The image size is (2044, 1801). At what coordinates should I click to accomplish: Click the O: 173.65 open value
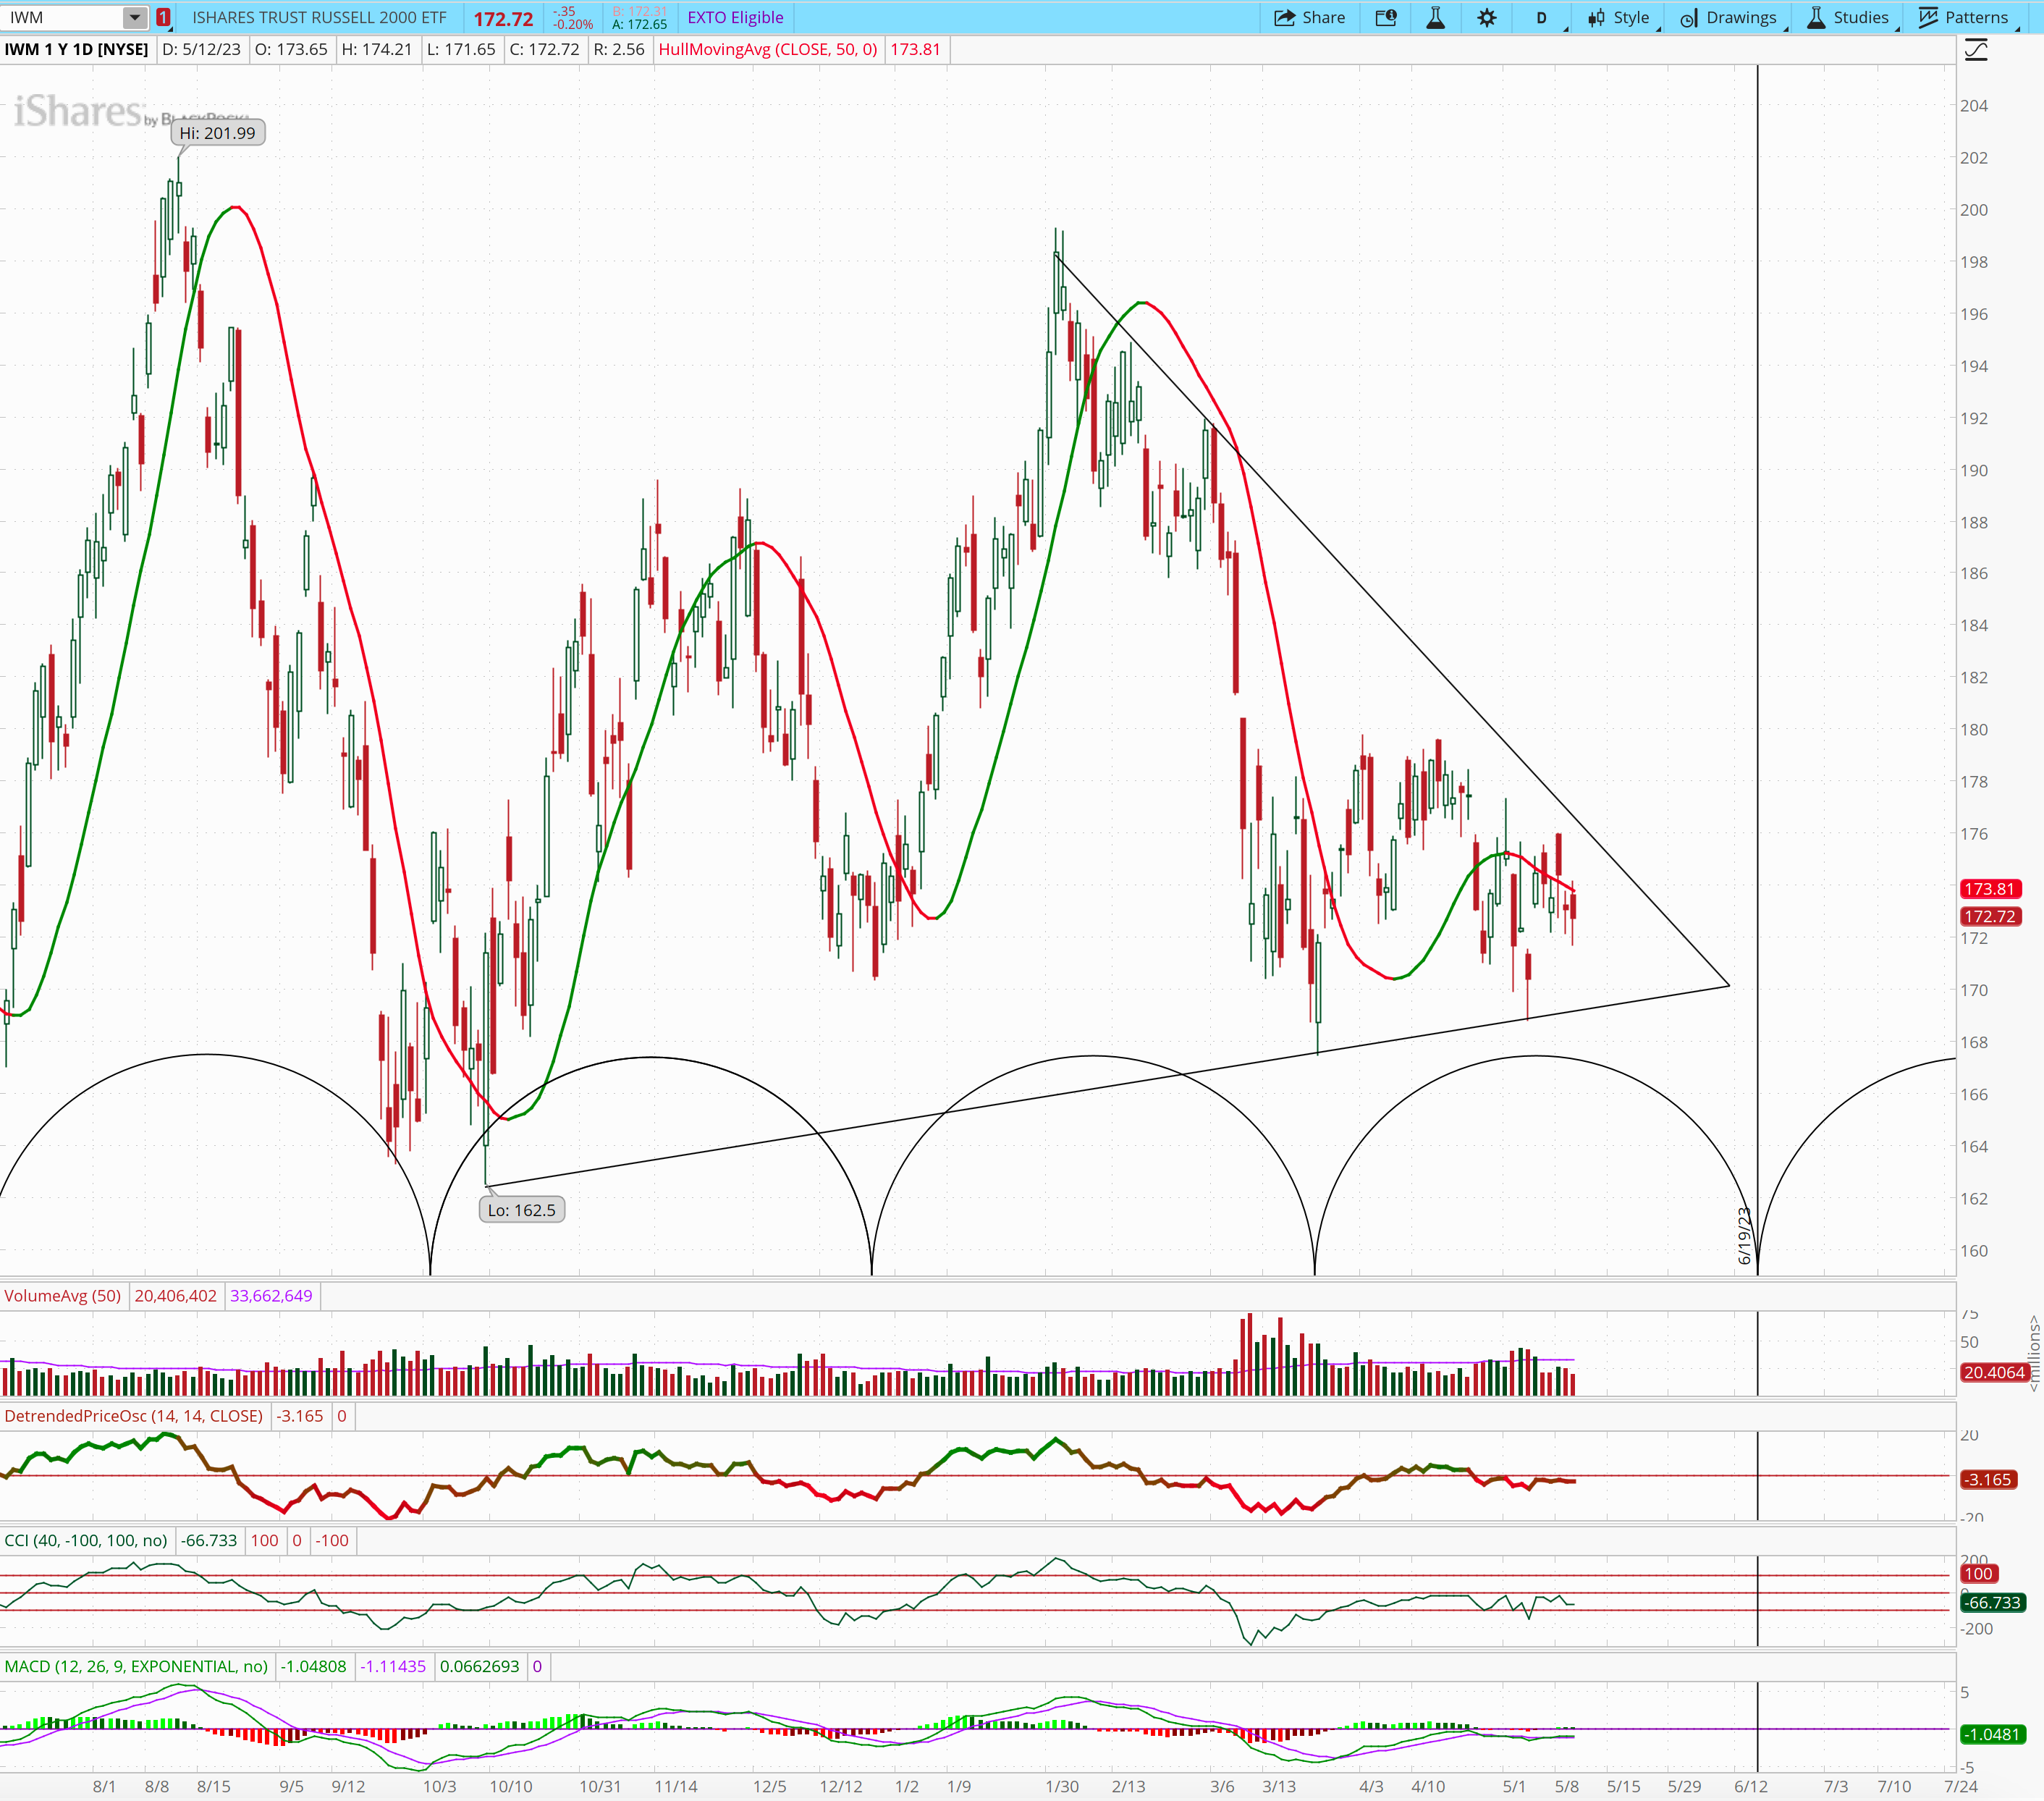click(291, 49)
